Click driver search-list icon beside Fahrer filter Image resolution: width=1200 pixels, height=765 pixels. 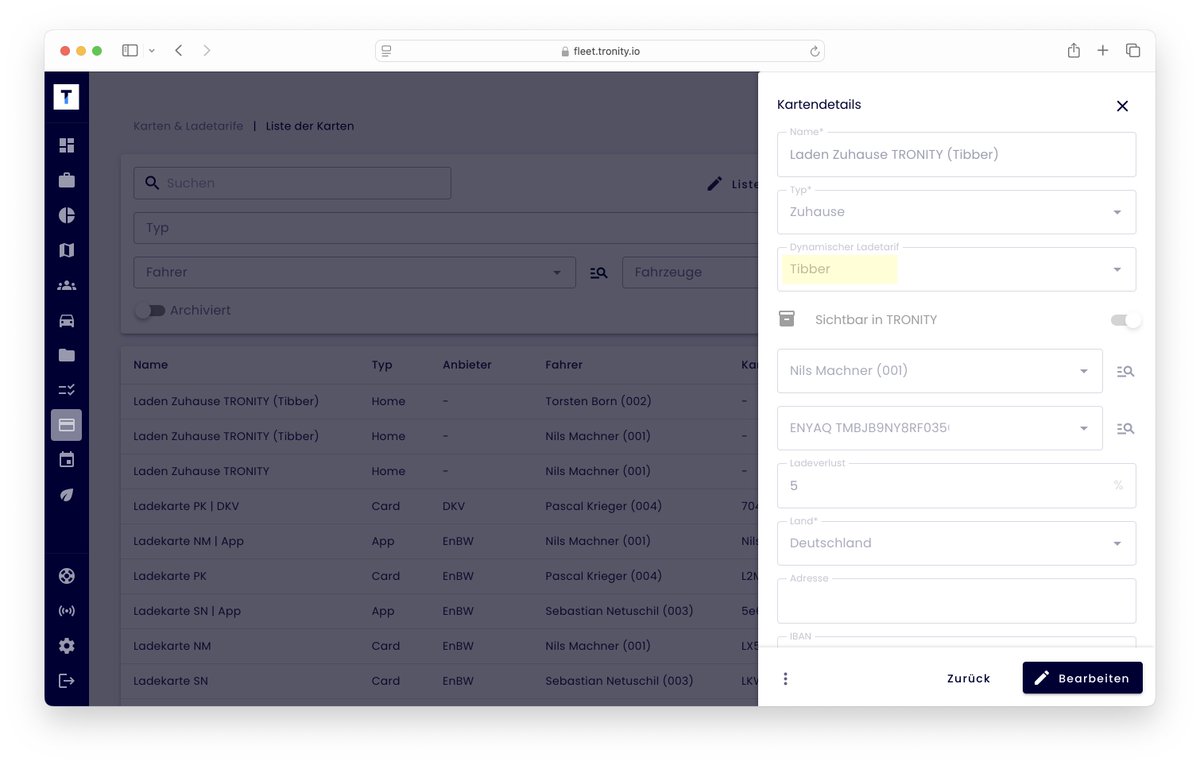point(599,272)
